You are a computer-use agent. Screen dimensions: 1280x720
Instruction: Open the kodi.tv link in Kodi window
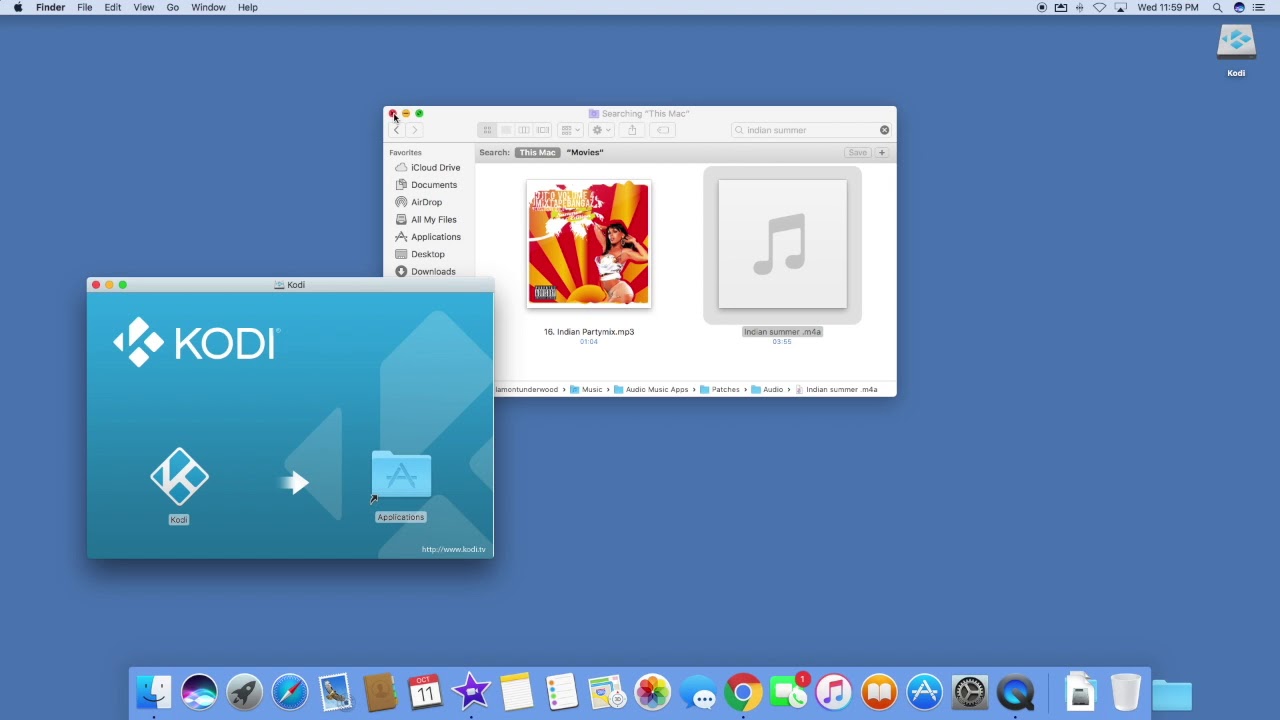click(x=453, y=549)
